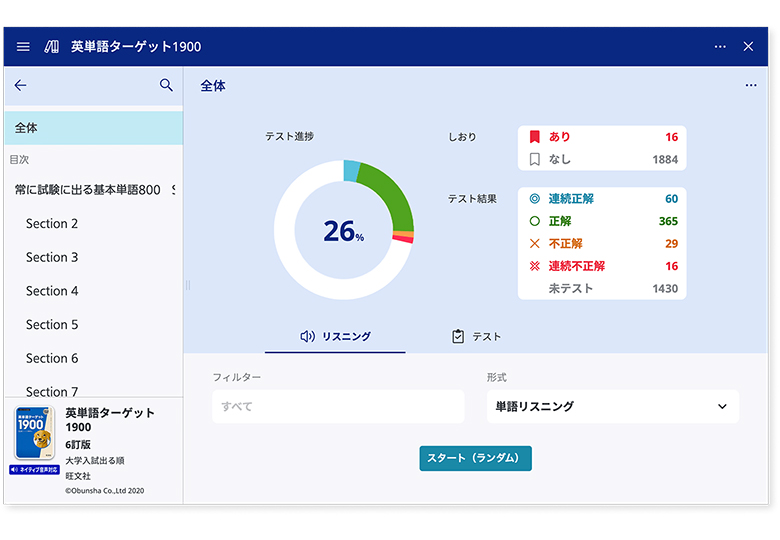780x540 pixels.
Task: Click the 不正解 orange cross icon
Action: pos(534,244)
